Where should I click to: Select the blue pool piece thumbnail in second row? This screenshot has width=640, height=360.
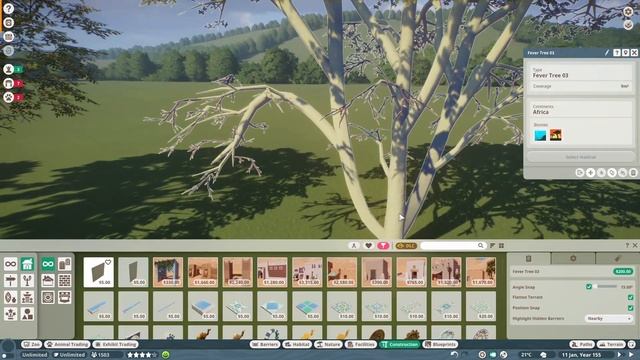tap(203, 306)
